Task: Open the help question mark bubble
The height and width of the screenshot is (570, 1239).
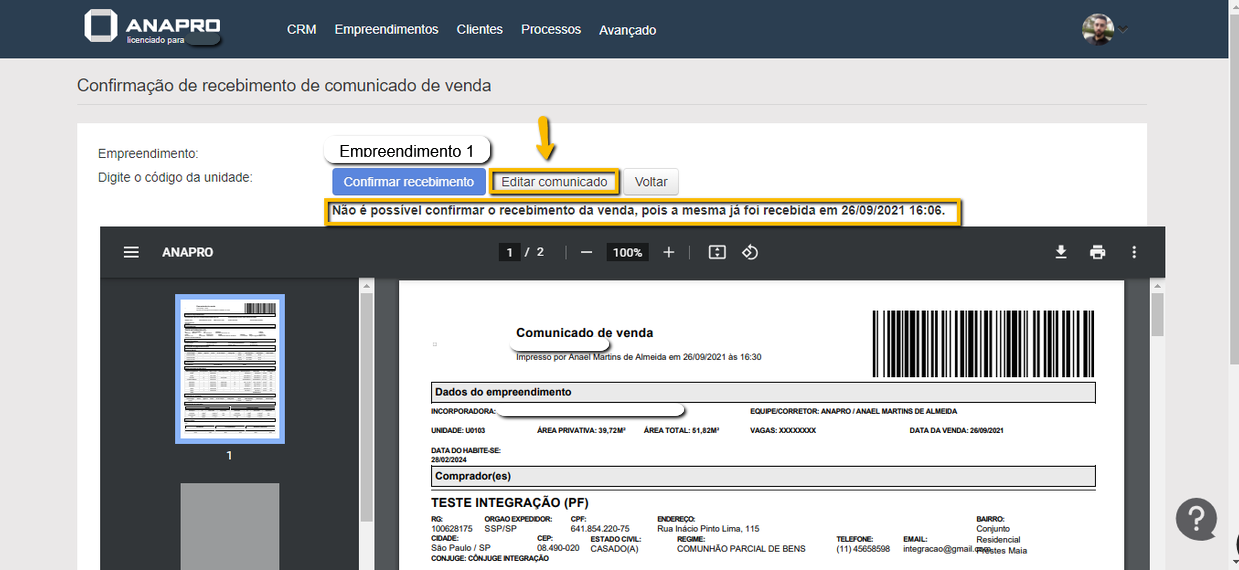Action: pos(1196,519)
